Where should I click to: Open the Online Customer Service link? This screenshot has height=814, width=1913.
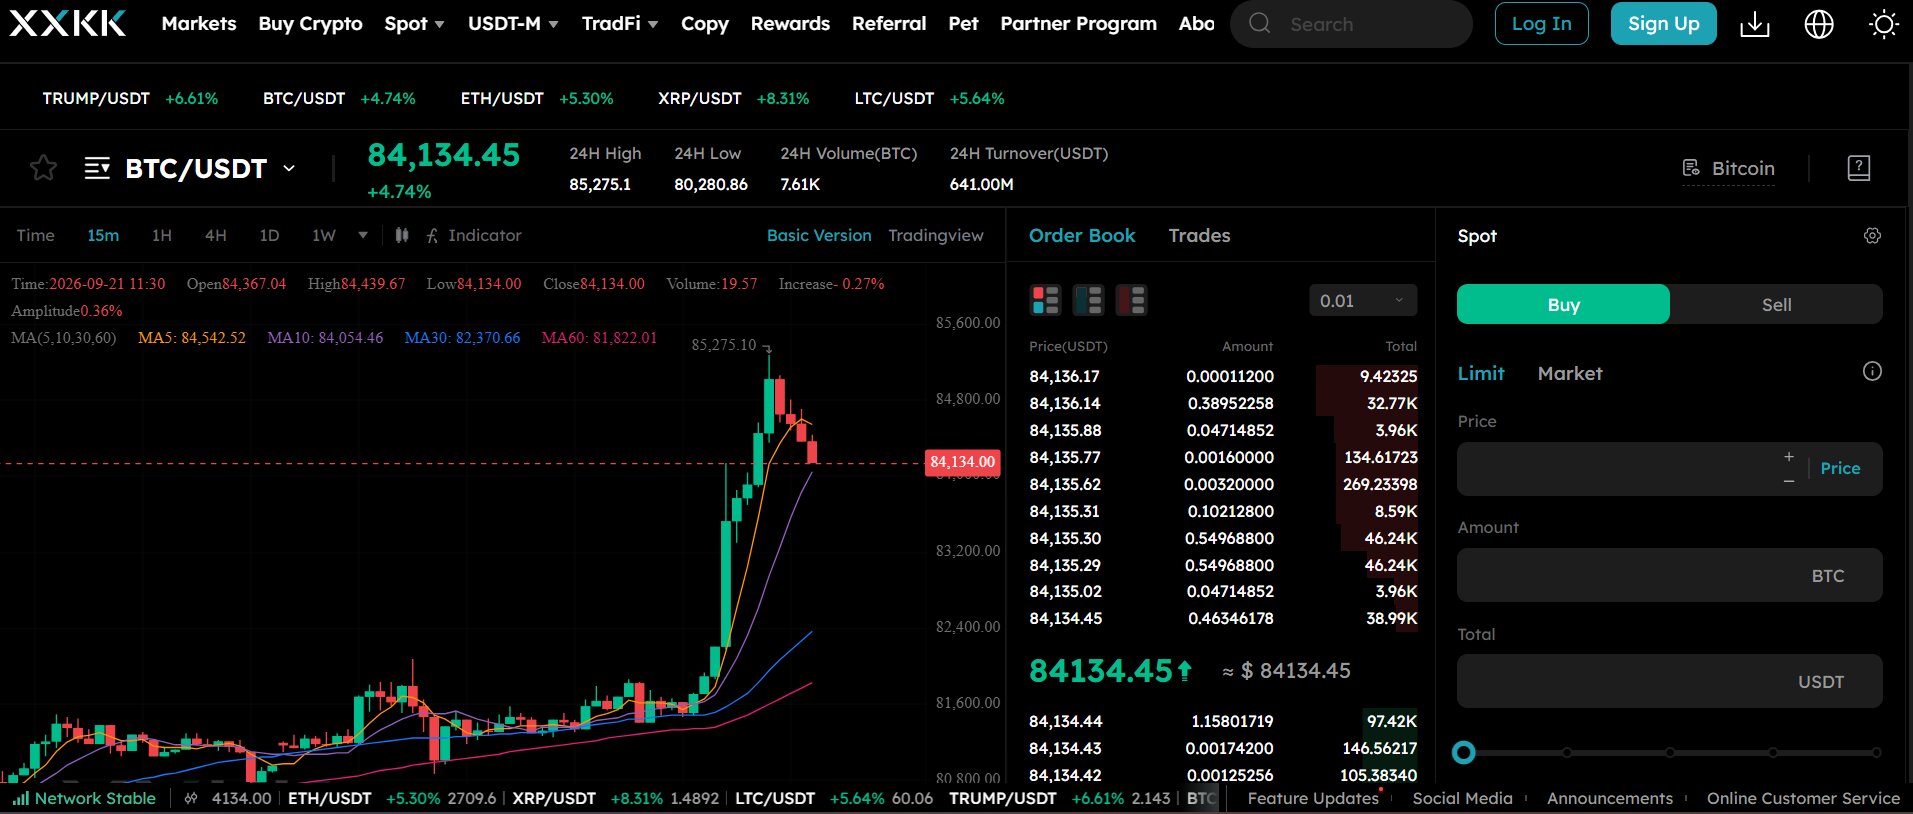pos(1803,798)
